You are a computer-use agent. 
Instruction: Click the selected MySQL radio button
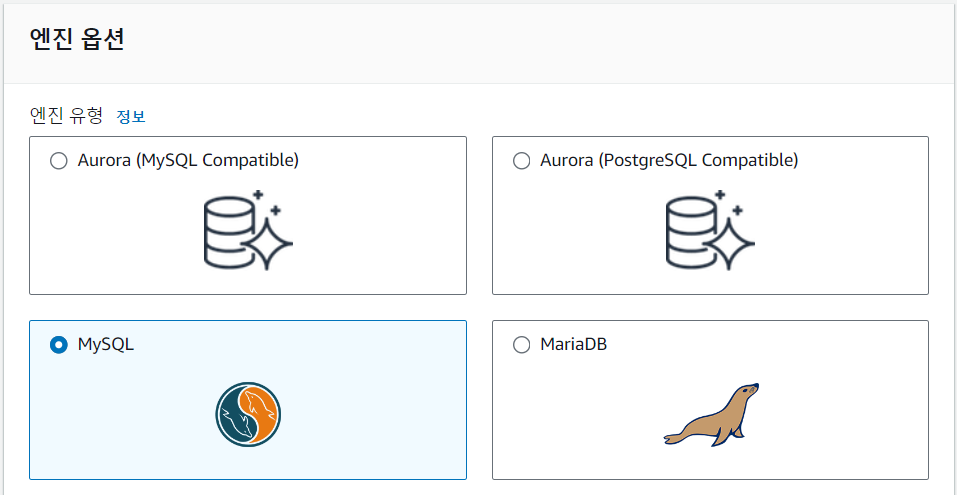click(x=59, y=345)
